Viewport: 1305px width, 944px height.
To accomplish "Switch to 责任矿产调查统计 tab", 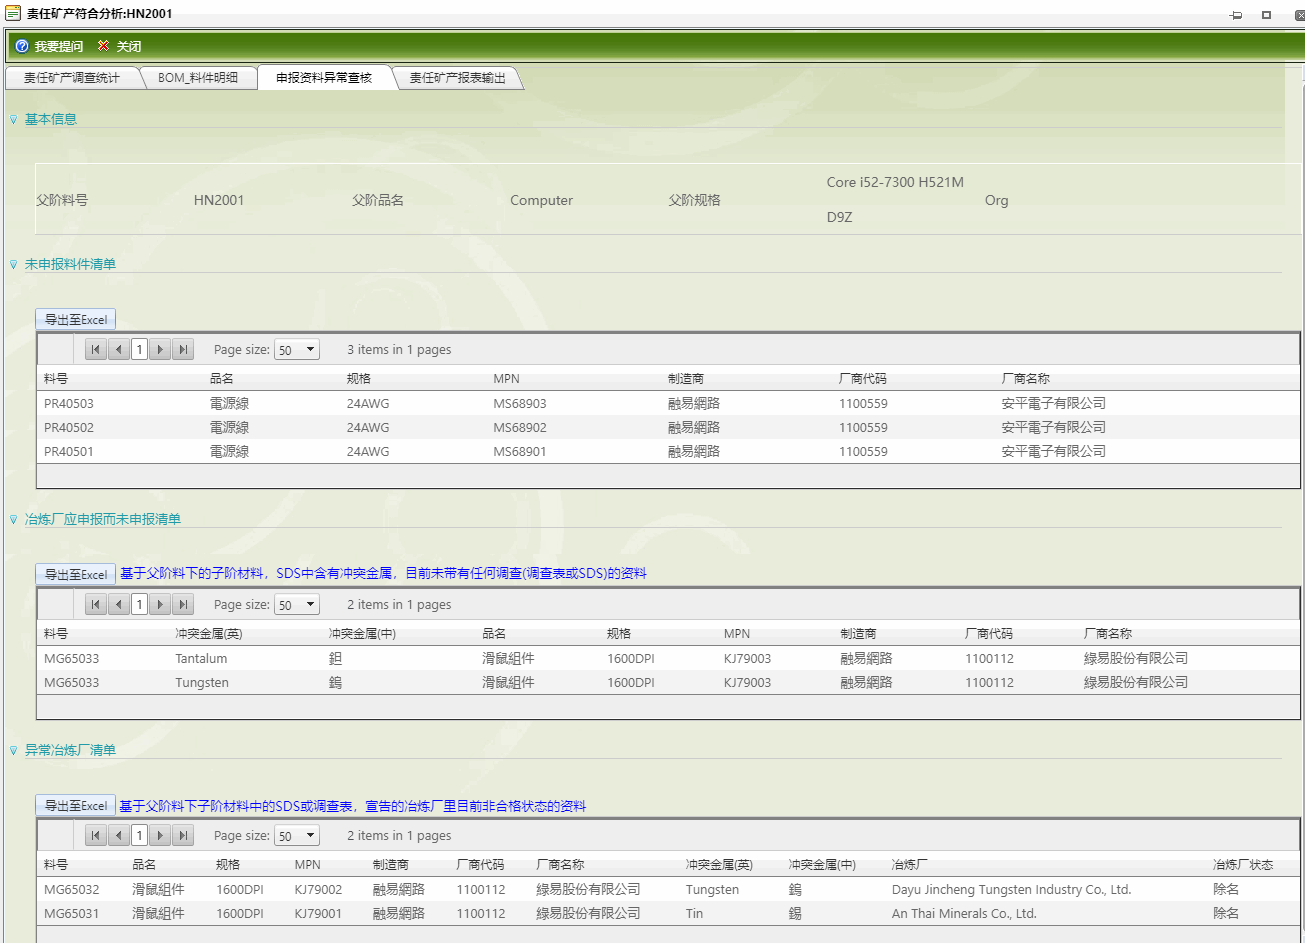I will click(71, 78).
